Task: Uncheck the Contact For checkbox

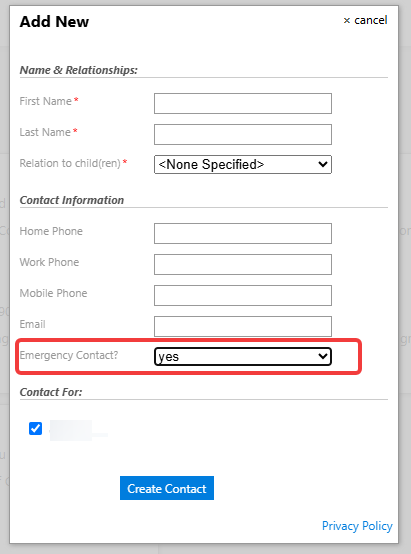Action: point(35,429)
